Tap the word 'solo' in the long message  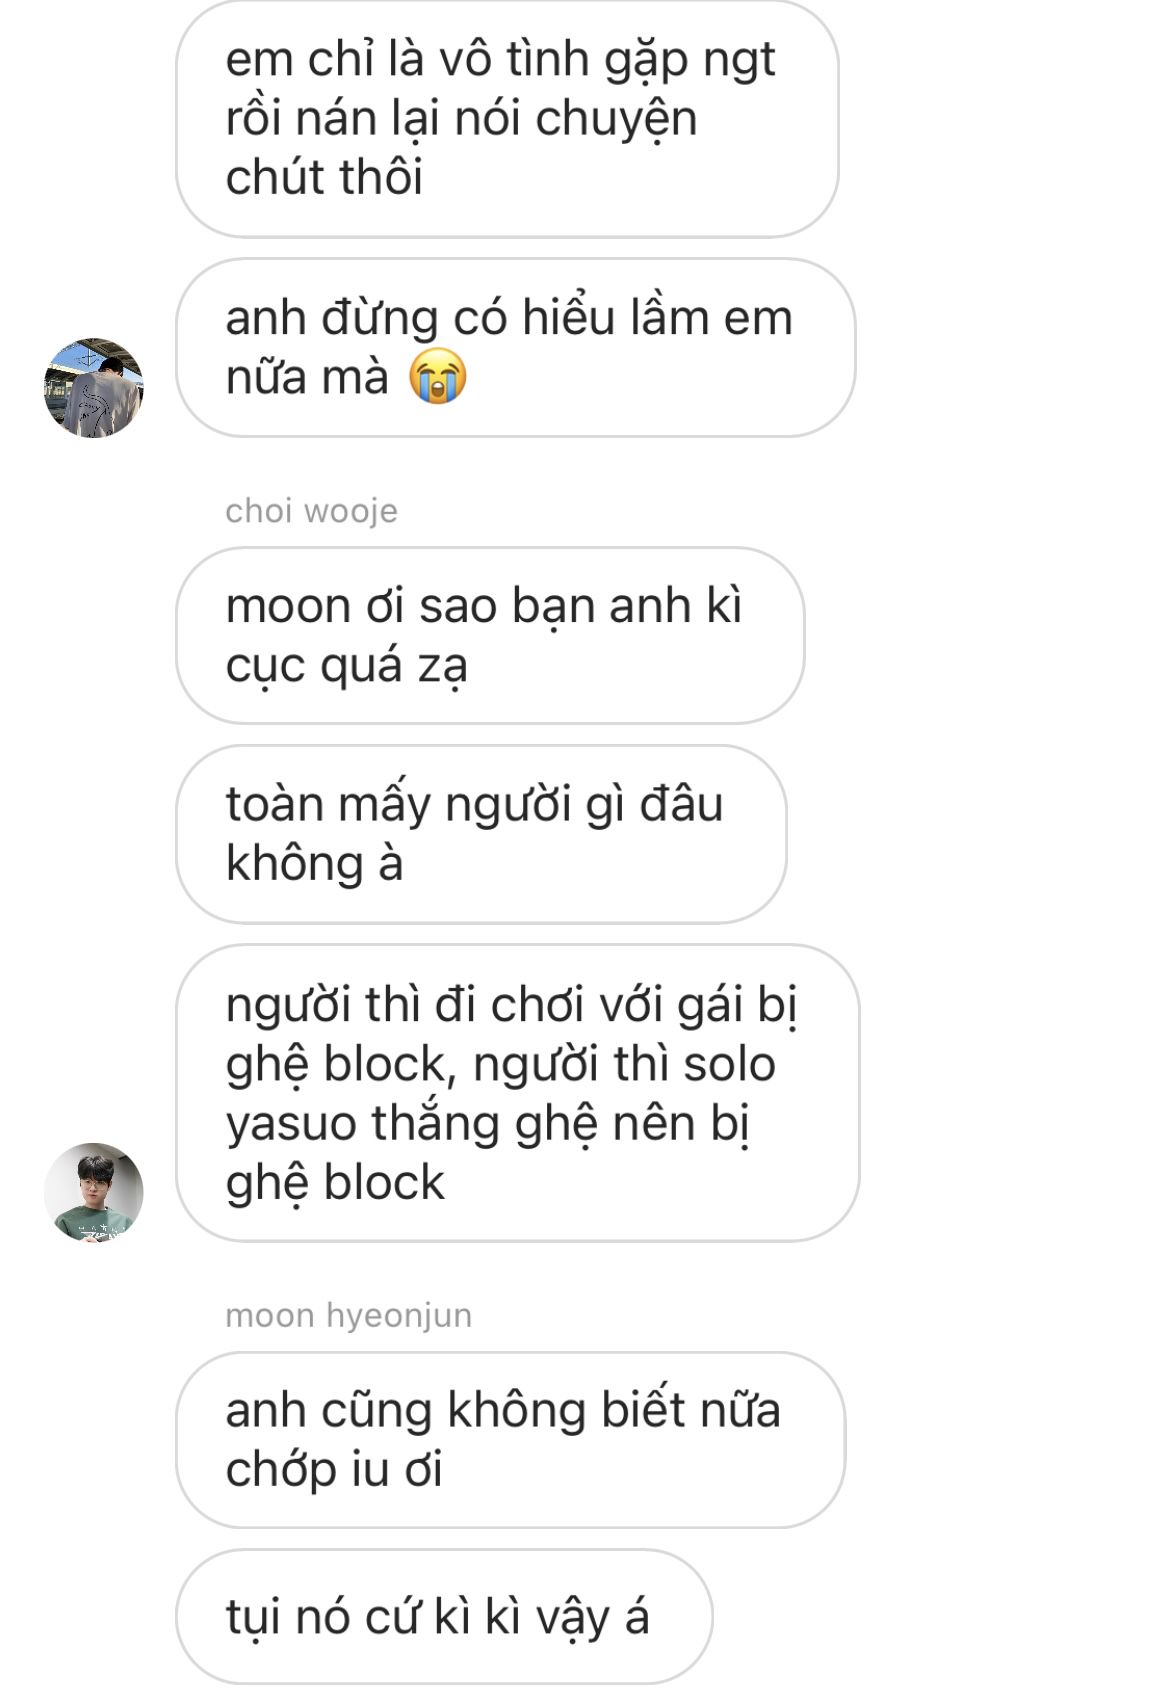click(x=730, y=1064)
